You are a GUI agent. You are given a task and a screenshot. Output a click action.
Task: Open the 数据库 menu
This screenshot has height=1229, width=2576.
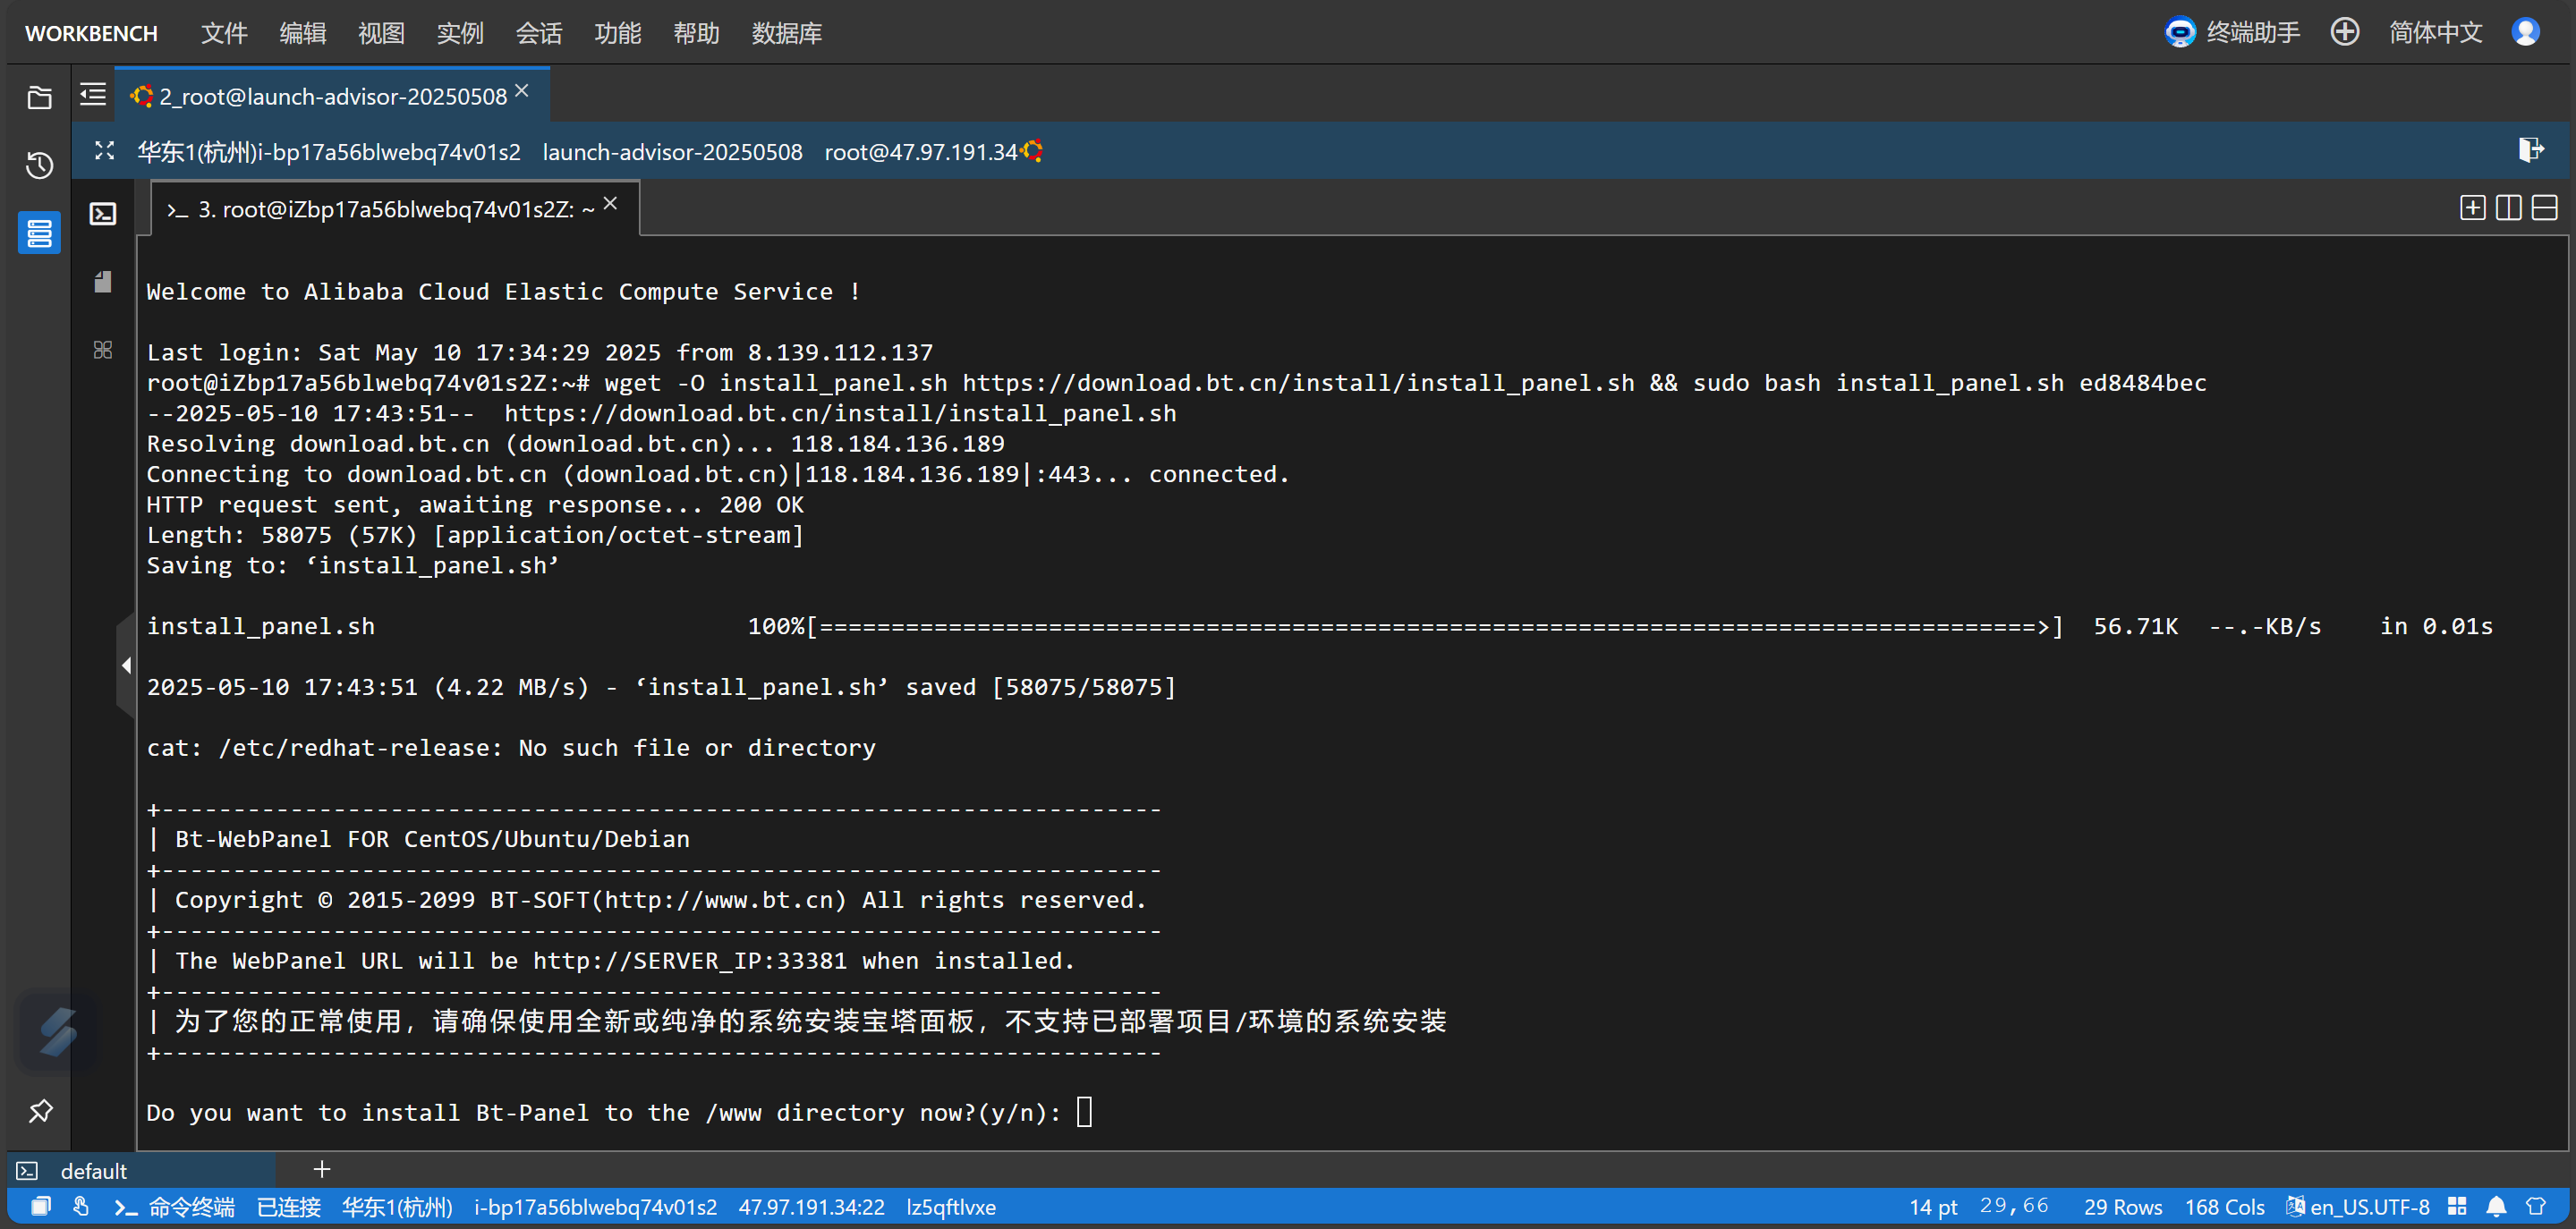coord(786,33)
